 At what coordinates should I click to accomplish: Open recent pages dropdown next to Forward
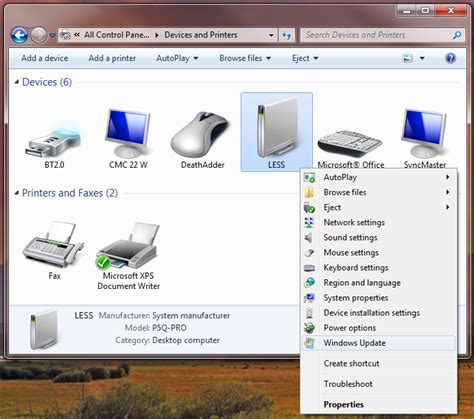pyautogui.click(x=52, y=35)
